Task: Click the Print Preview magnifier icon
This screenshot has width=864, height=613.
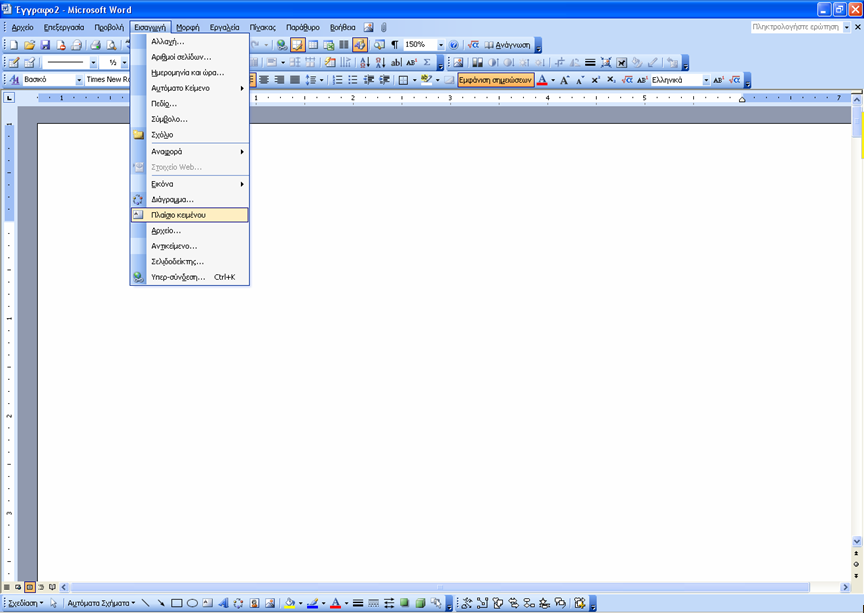Action: coord(111,45)
